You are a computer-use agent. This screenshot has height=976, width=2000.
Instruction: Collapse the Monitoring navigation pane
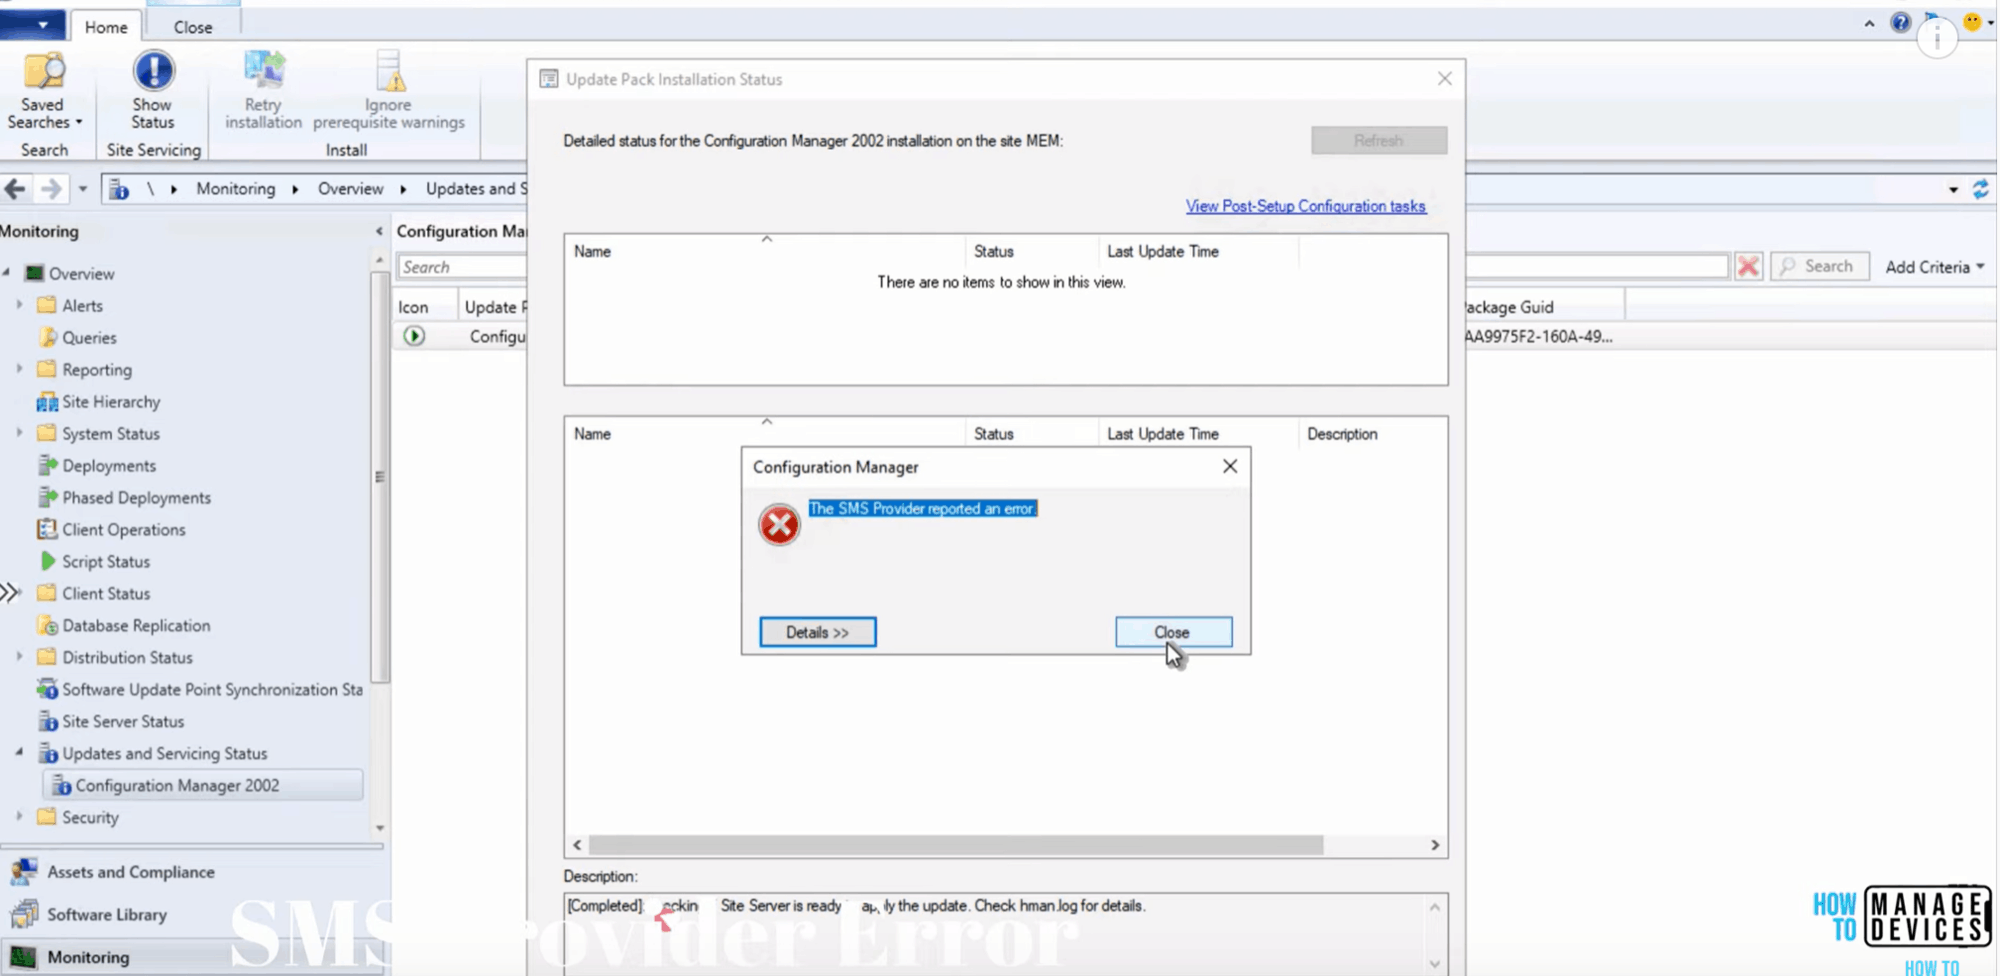click(379, 231)
